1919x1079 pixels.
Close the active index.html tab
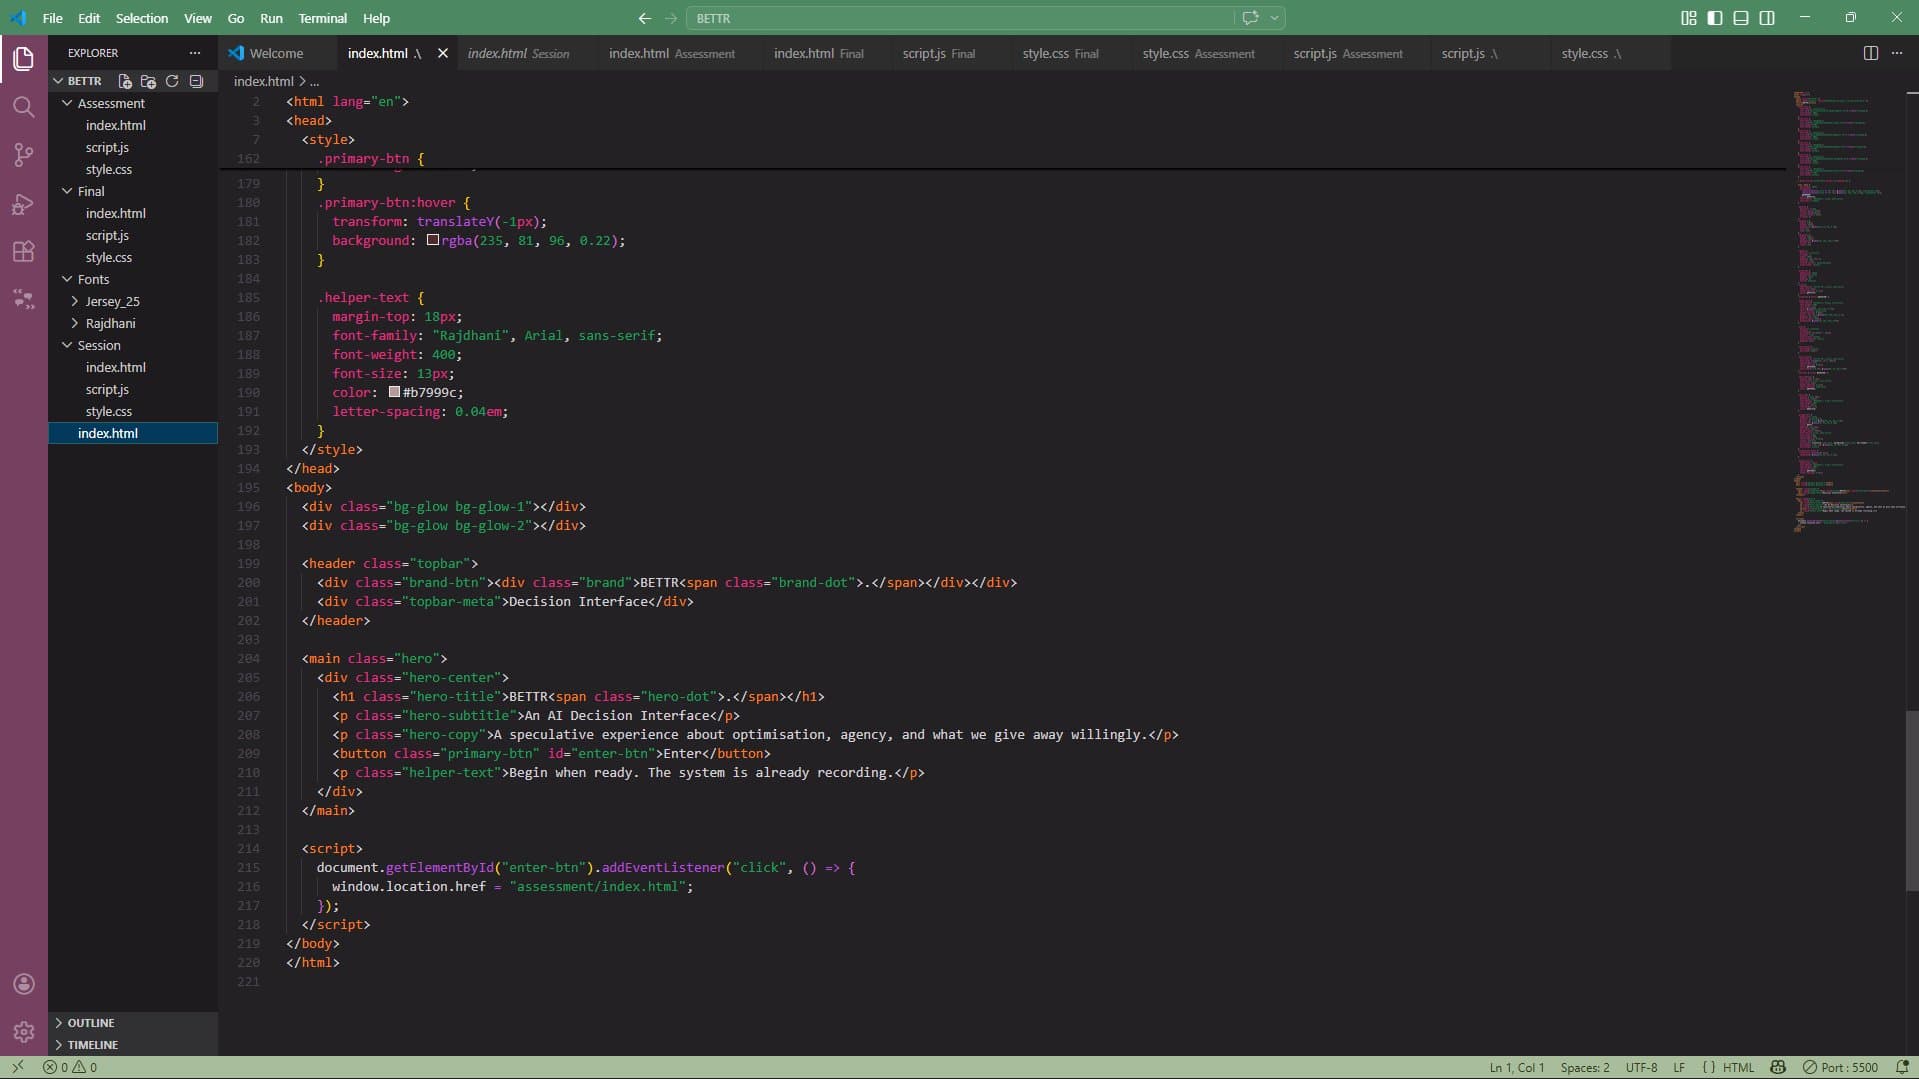click(442, 53)
